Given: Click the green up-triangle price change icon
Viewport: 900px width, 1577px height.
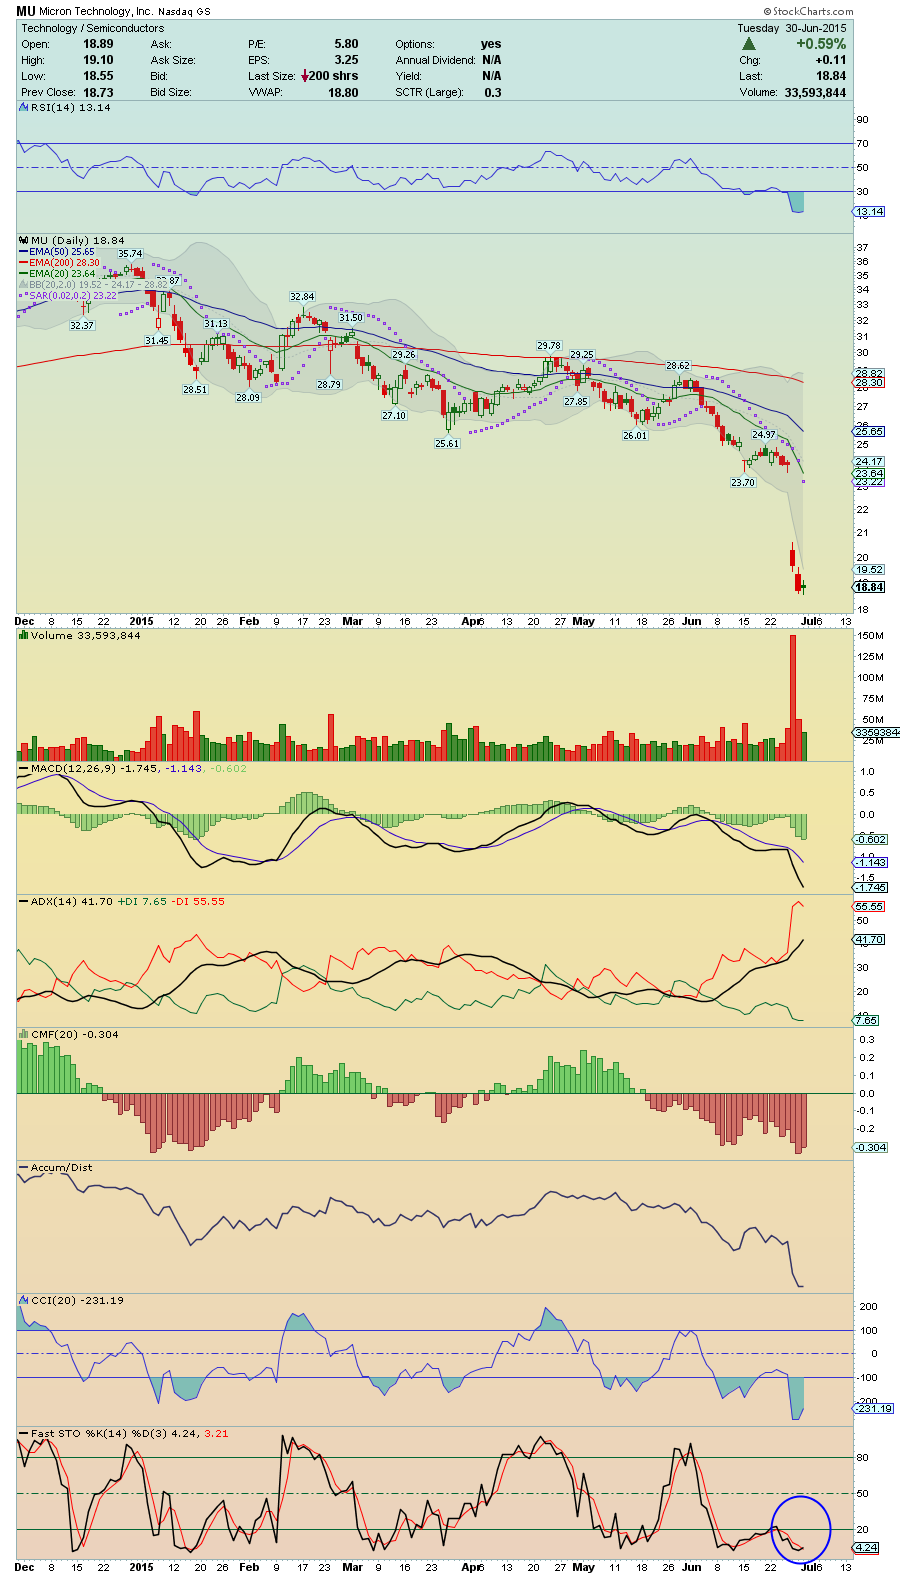Looking at the screenshot, I should (748, 44).
